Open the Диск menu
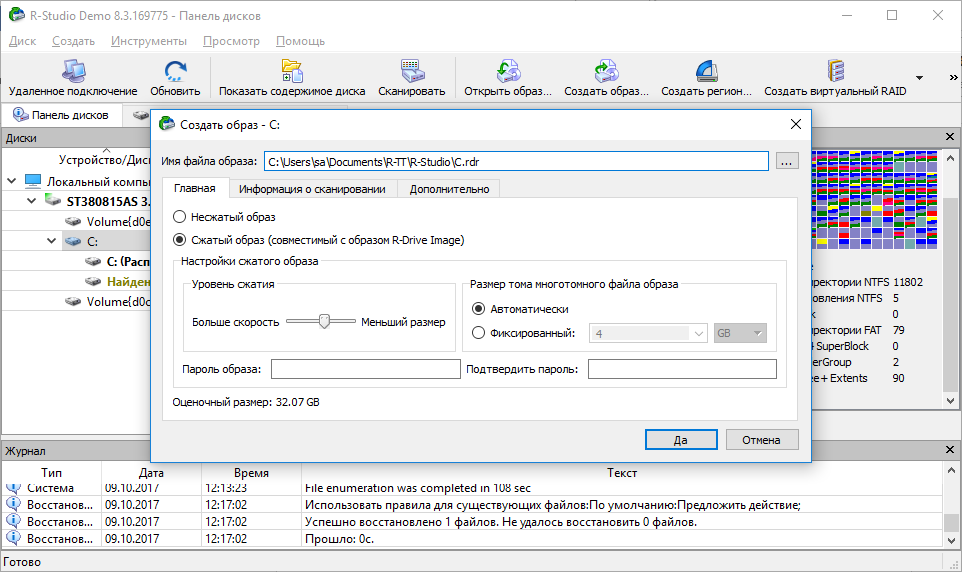This screenshot has height=572, width=962. tap(23, 41)
